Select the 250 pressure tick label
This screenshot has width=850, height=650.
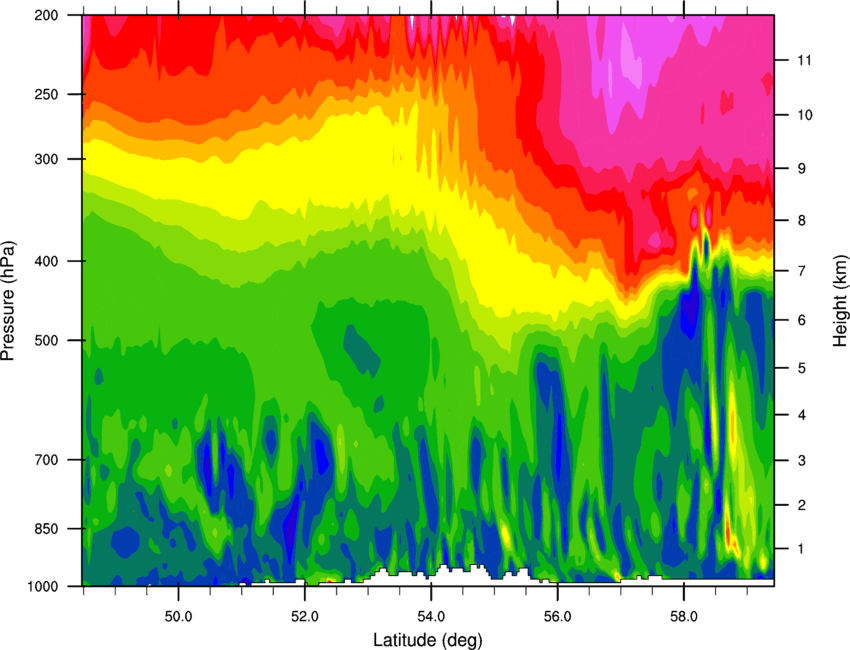click(47, 95)
